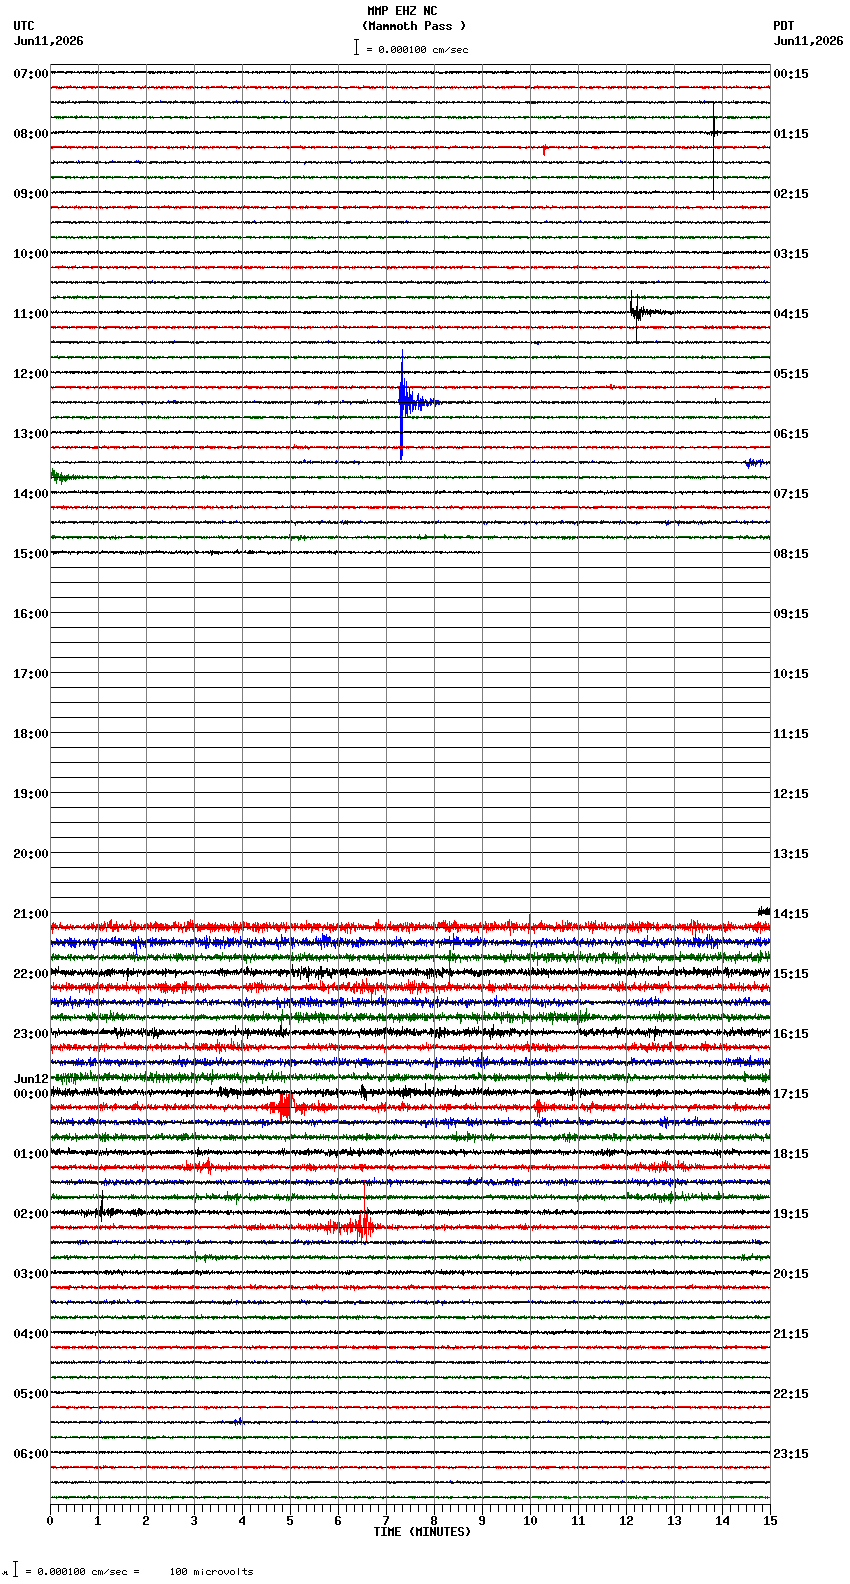Click the red event burst after 00:00 trace
The width and height of the screenshot is (850, 1584).
(x=285, y=1106)
